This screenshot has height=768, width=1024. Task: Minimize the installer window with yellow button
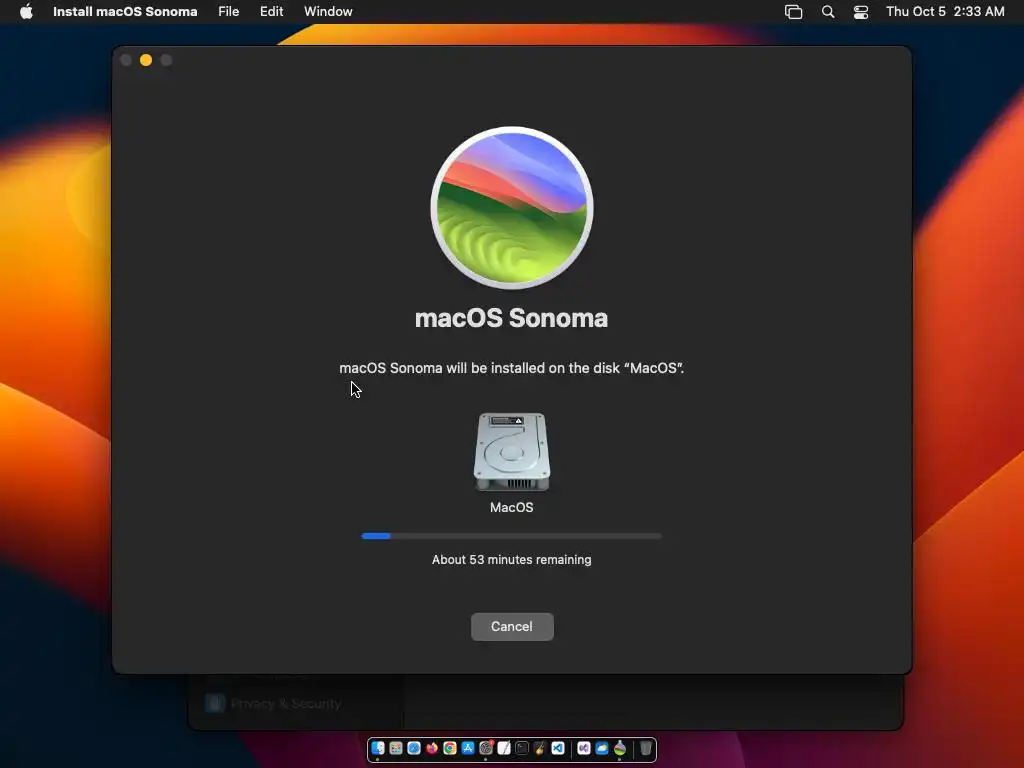[x=146, y=60]
